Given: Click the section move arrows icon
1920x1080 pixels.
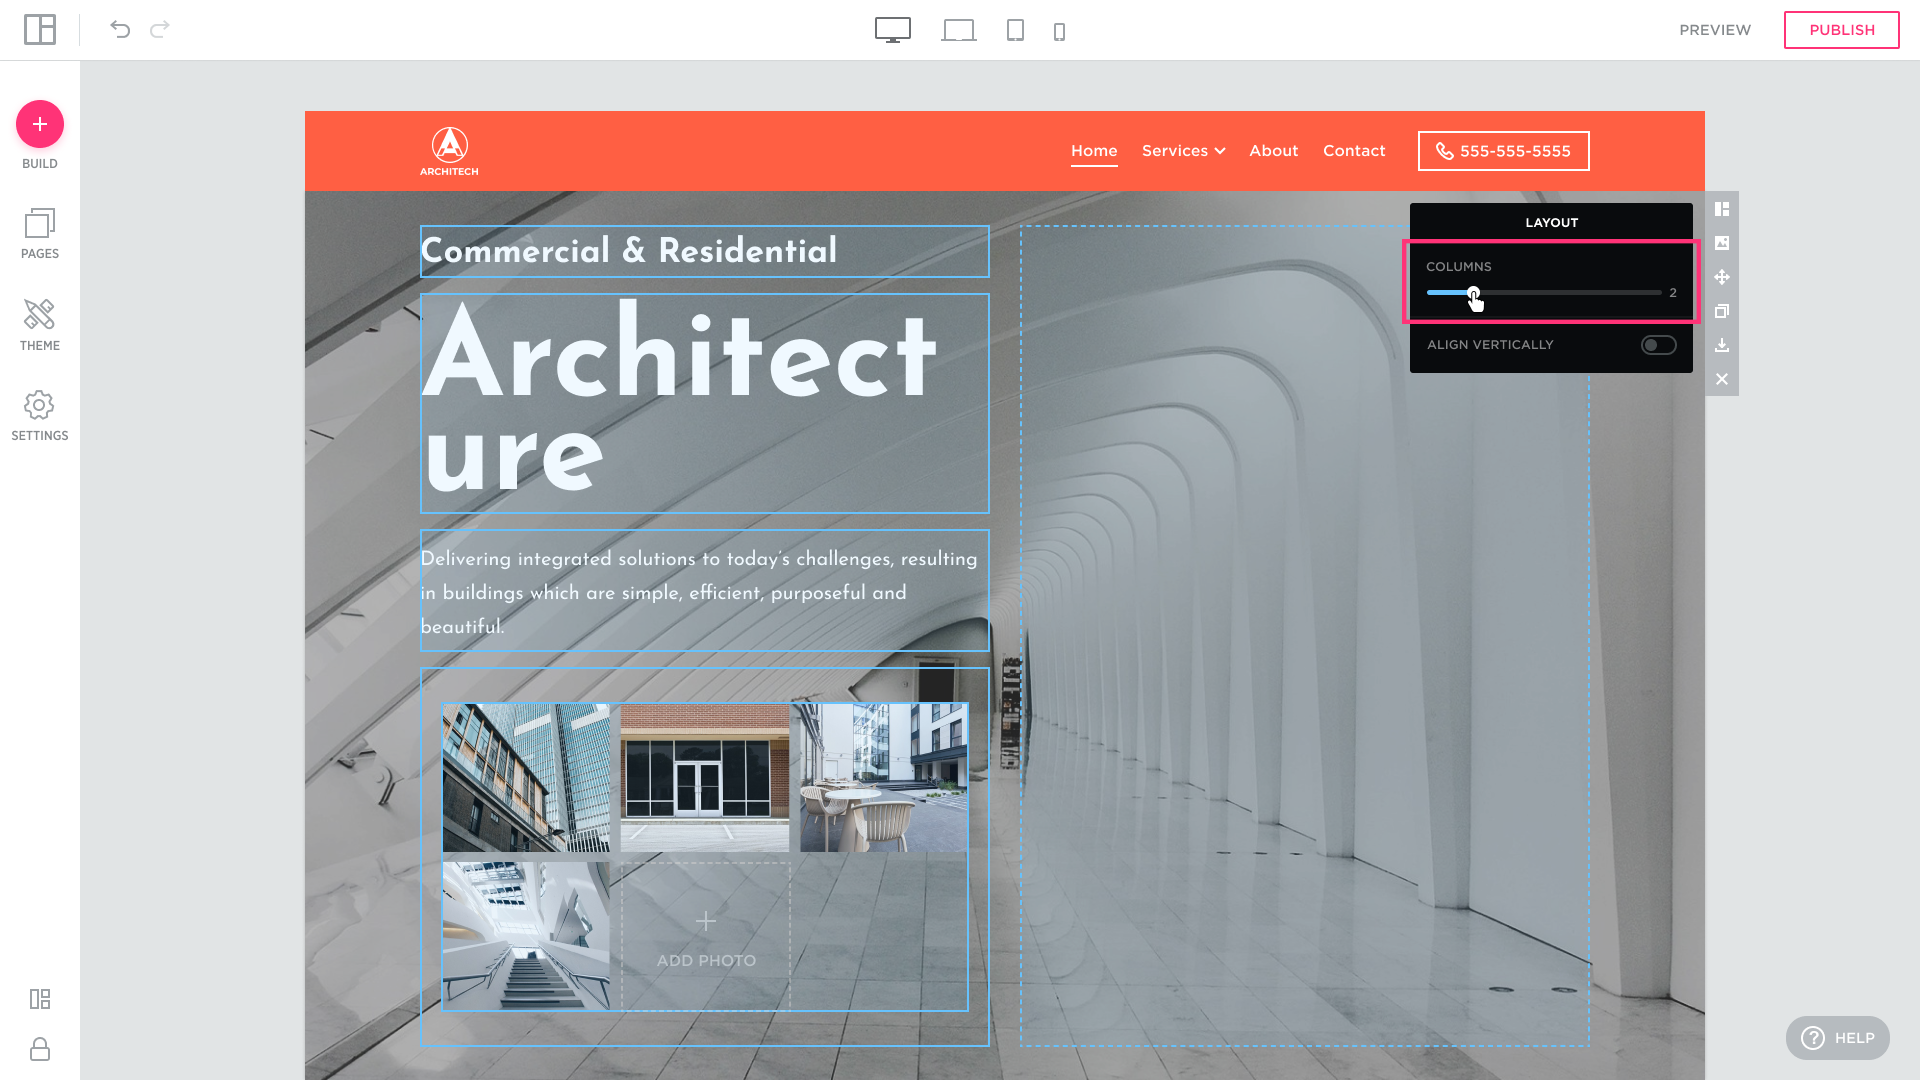Looking at the screenshot, I should pyautogui.click(x=1722, y=277).
